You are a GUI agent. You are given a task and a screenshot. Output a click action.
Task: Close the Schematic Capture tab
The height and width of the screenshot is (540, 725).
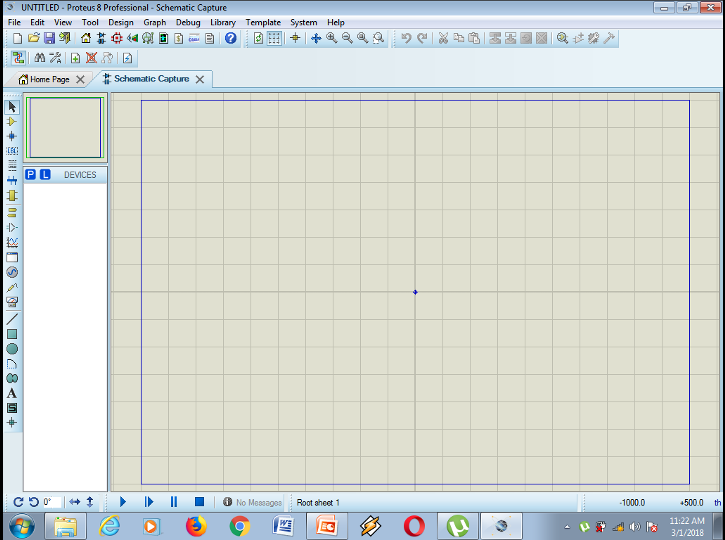(x=200, y=79)
